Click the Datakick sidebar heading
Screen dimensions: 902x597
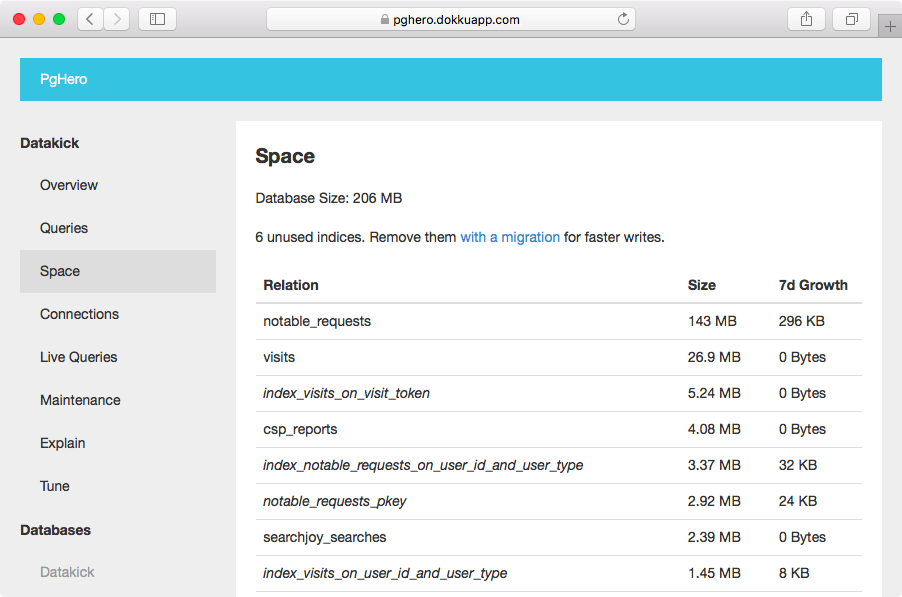[49, 143]
